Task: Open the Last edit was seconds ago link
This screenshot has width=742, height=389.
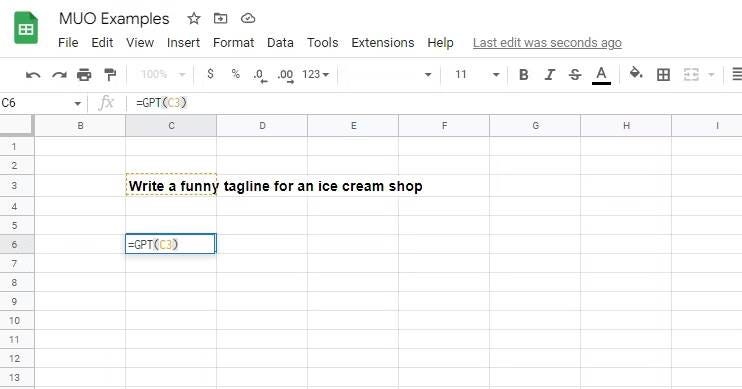Action: (x=547, y=43)
